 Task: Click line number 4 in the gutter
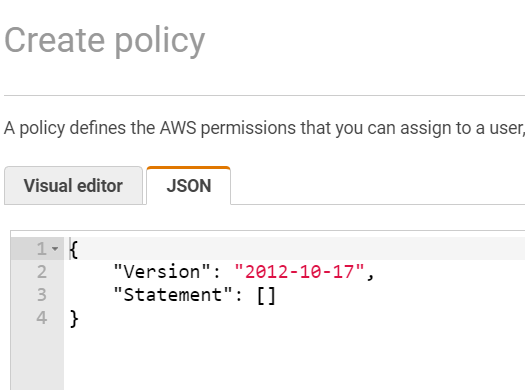(x=42, y=318)
